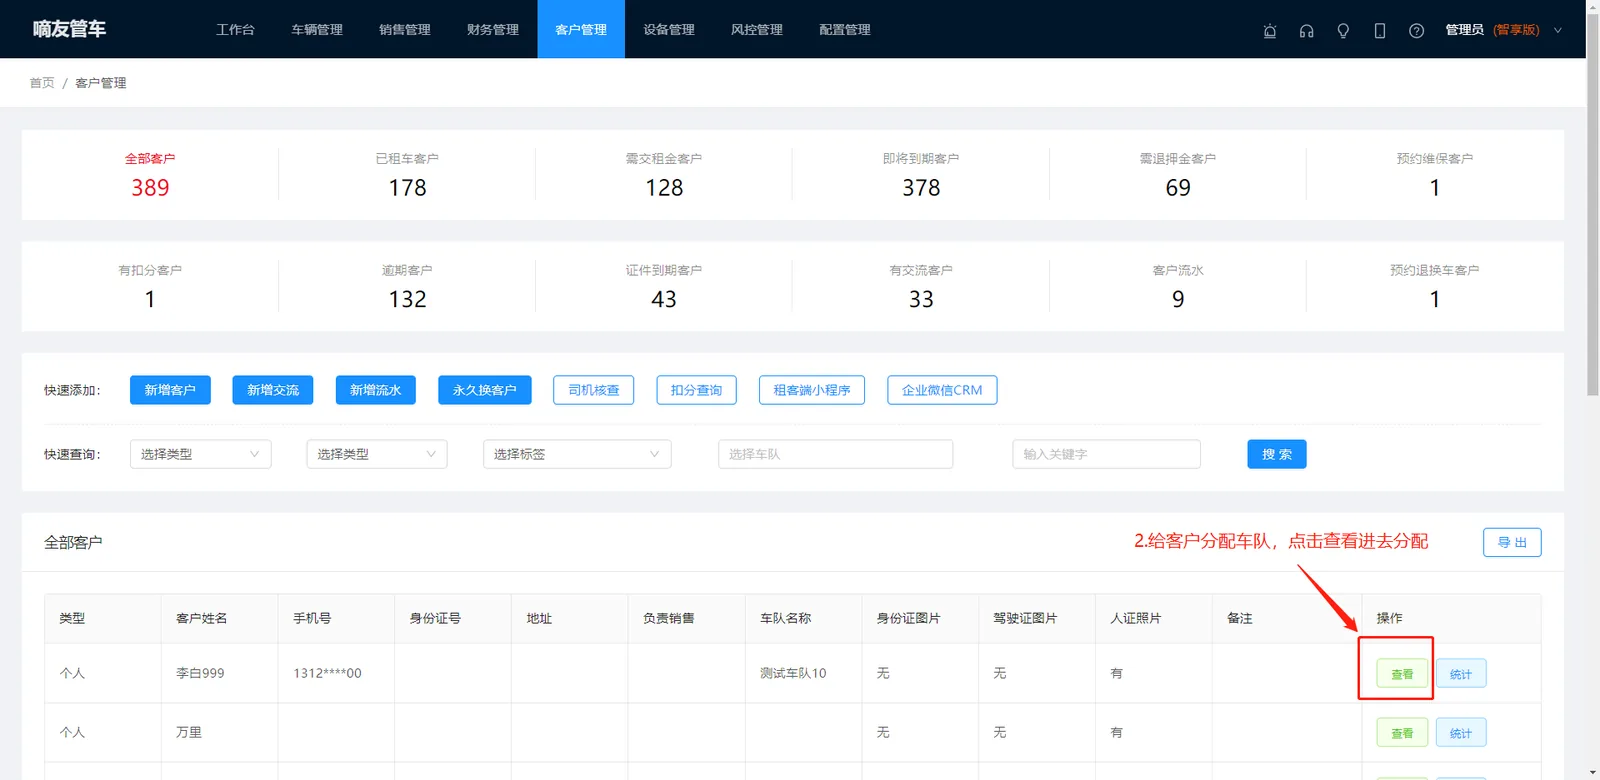Open the 扣分查询 button

(x=696, y=390)
